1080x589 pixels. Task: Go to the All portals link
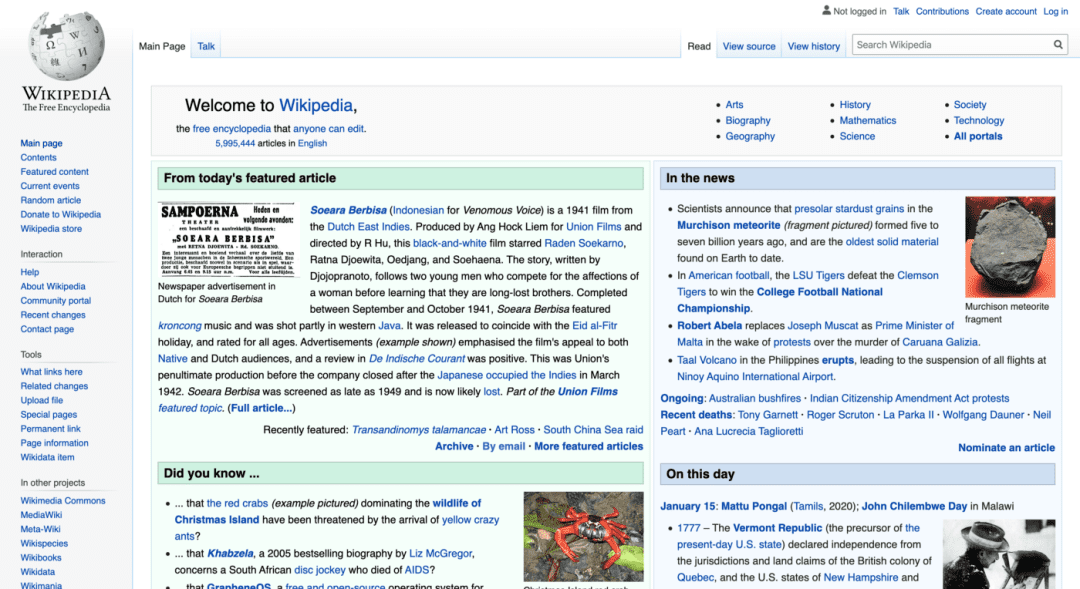[x=977, y=136]
